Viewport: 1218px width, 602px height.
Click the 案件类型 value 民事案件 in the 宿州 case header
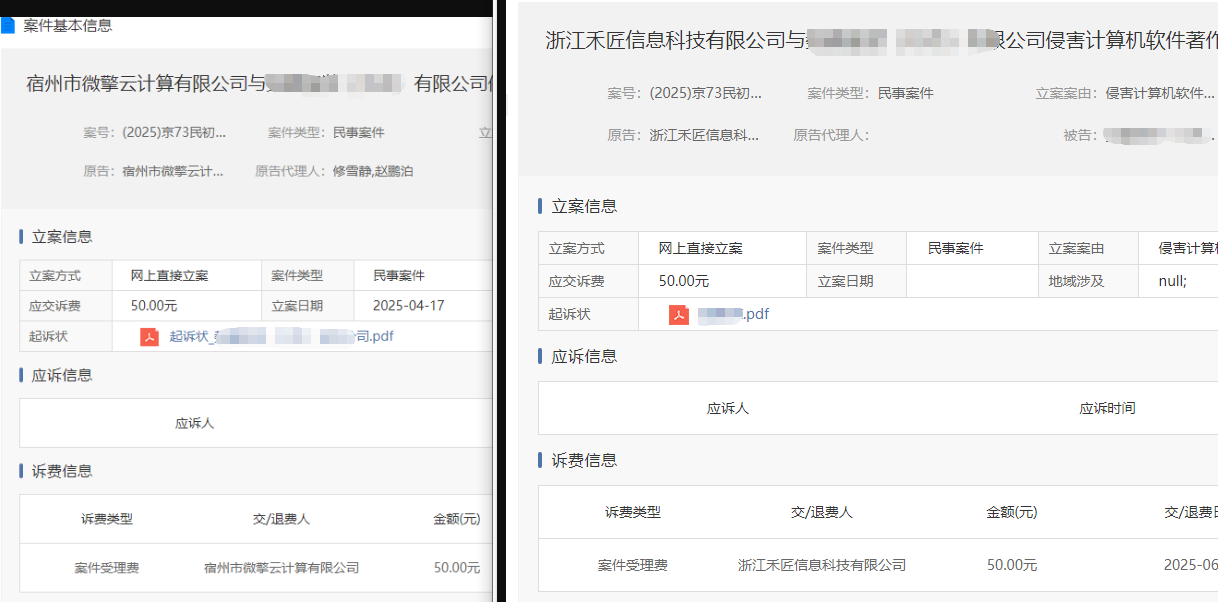[358, 132]
